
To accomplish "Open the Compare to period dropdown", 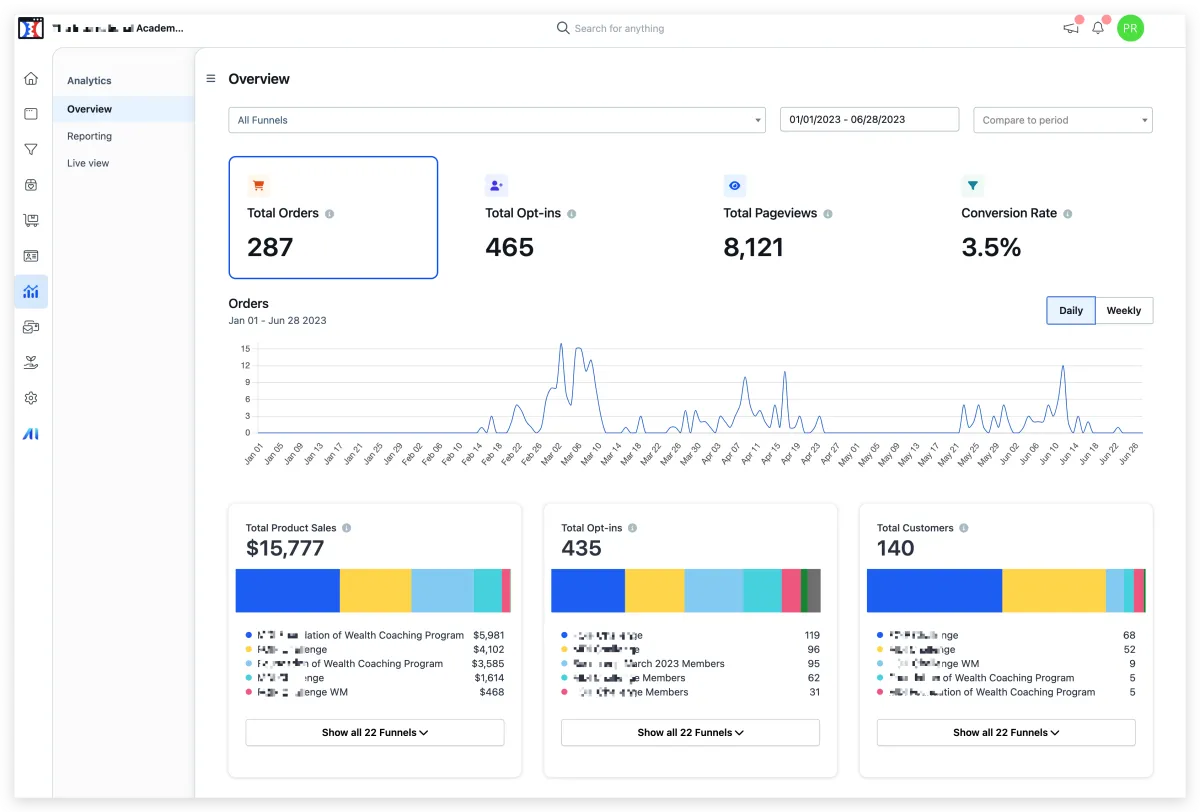I will (x=1062, y=120).
